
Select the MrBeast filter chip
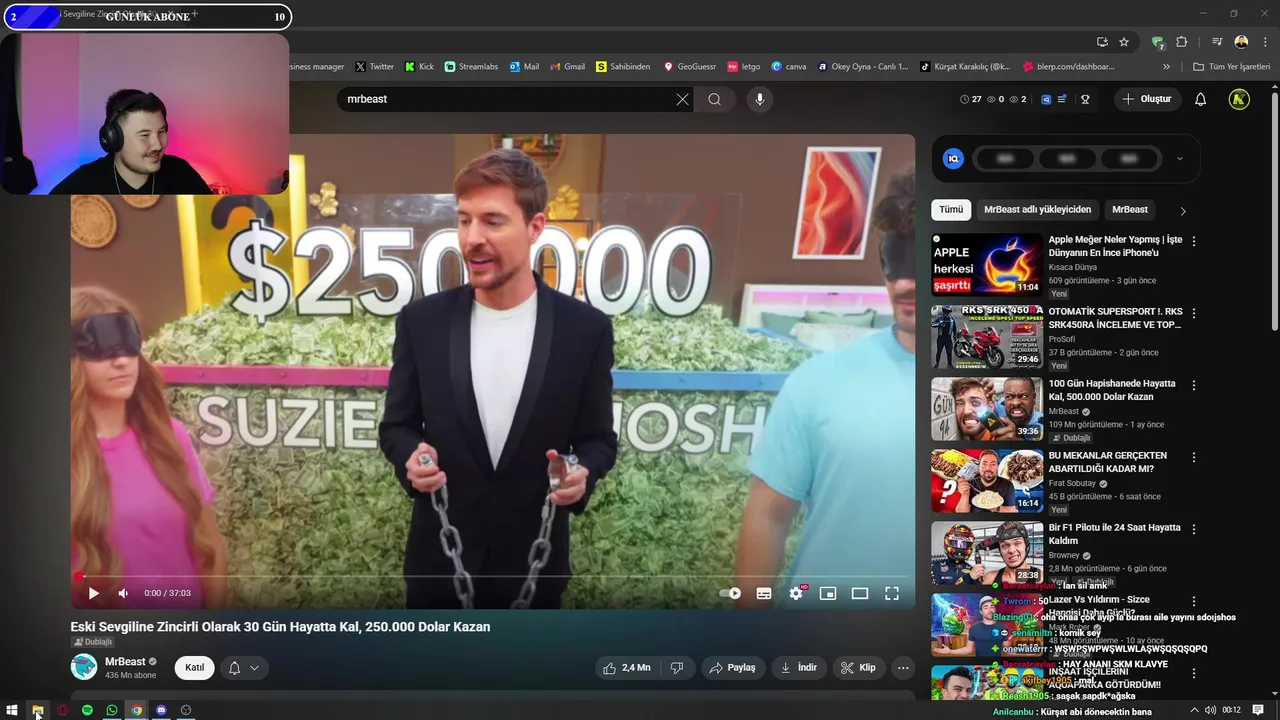pos(1130,210)
